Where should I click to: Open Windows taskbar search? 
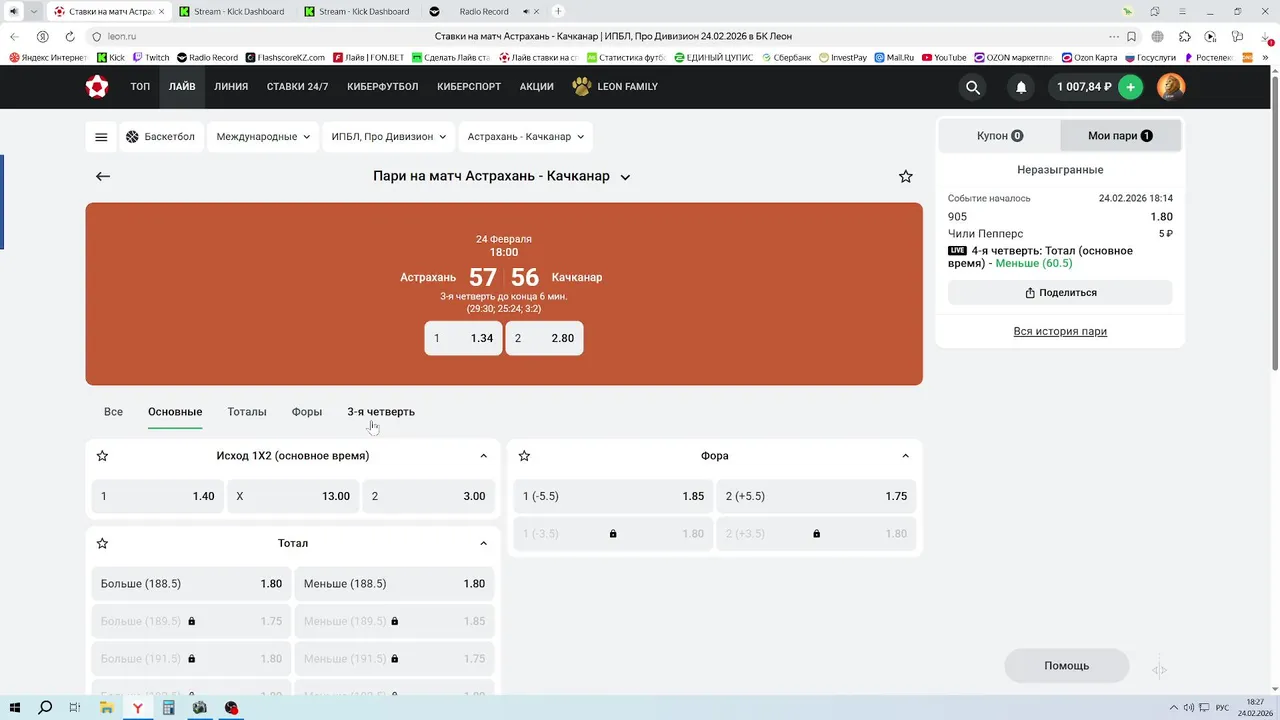pyautogui.click(x=45, y=708)
